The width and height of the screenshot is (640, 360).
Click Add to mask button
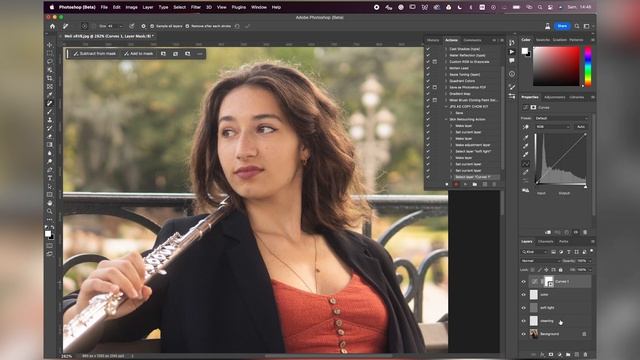click(x=139, y=54)
